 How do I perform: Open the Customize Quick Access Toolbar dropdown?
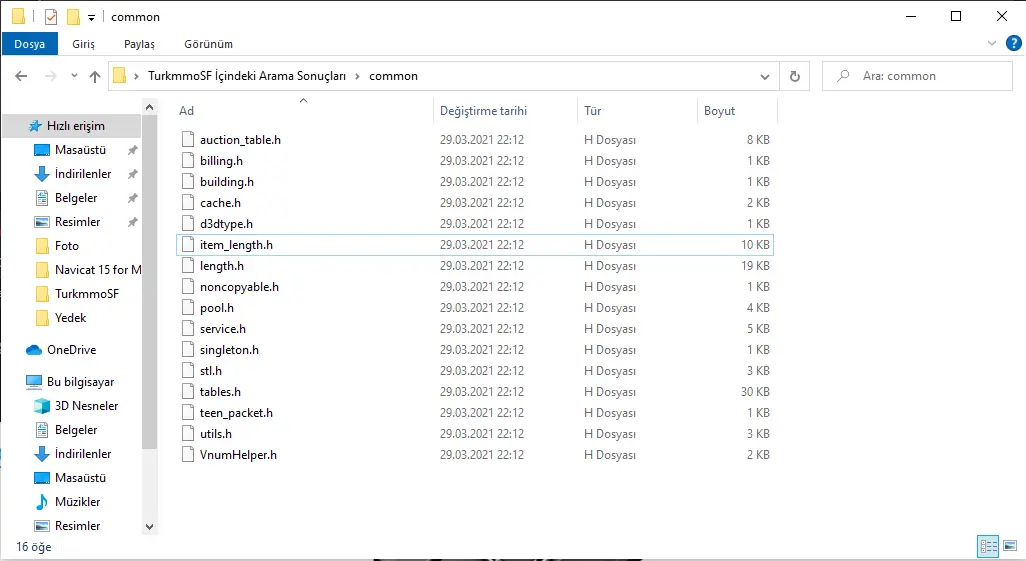pos(92,17)
